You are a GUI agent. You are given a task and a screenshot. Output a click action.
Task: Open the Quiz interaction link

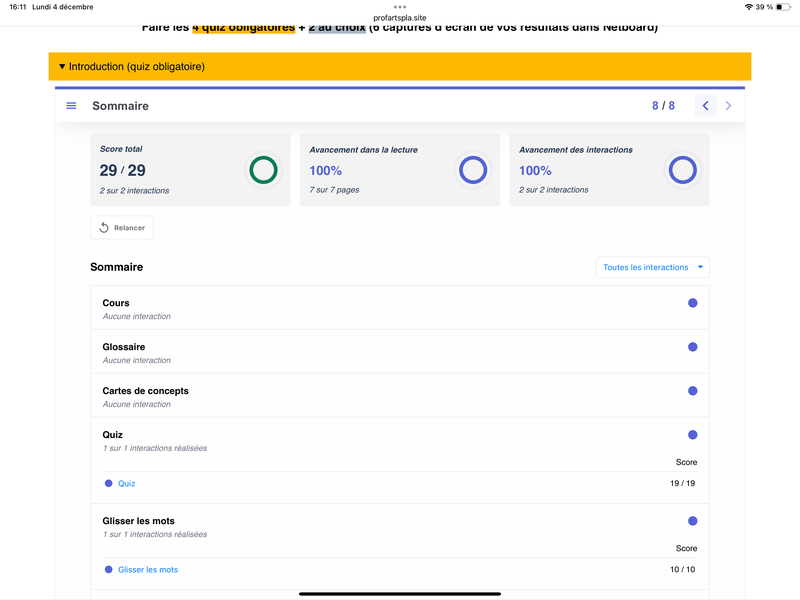(127, 484)
